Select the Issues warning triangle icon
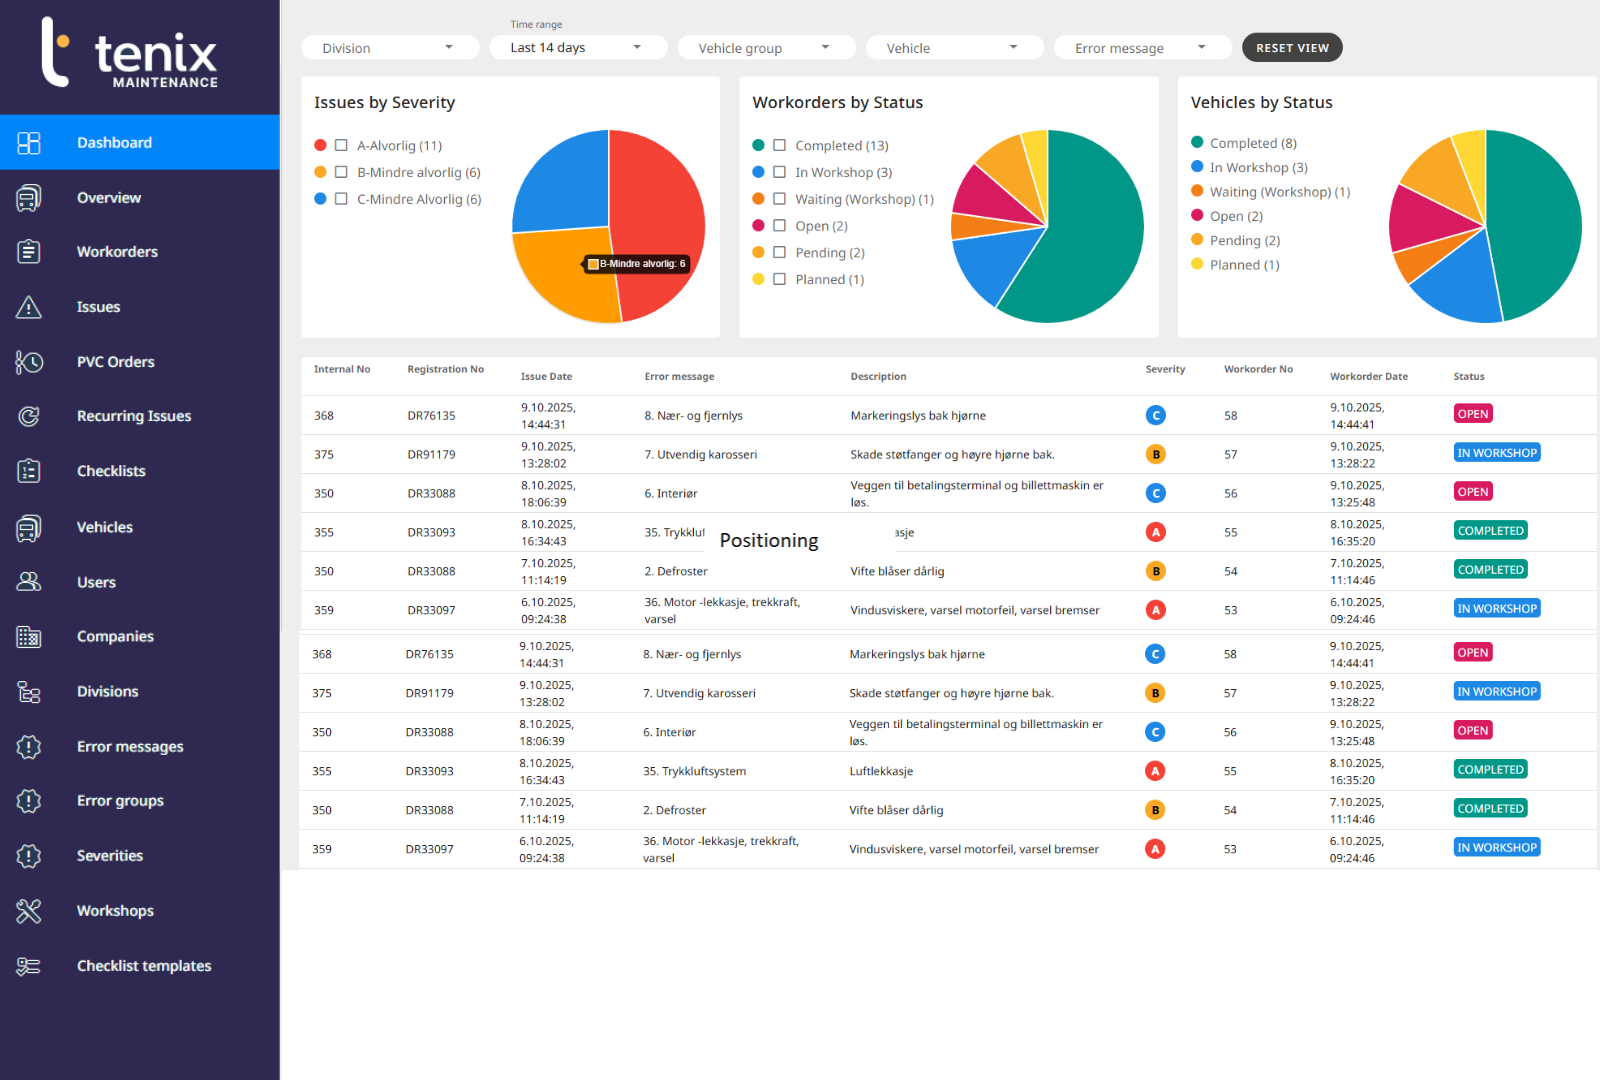 (29, 307)
